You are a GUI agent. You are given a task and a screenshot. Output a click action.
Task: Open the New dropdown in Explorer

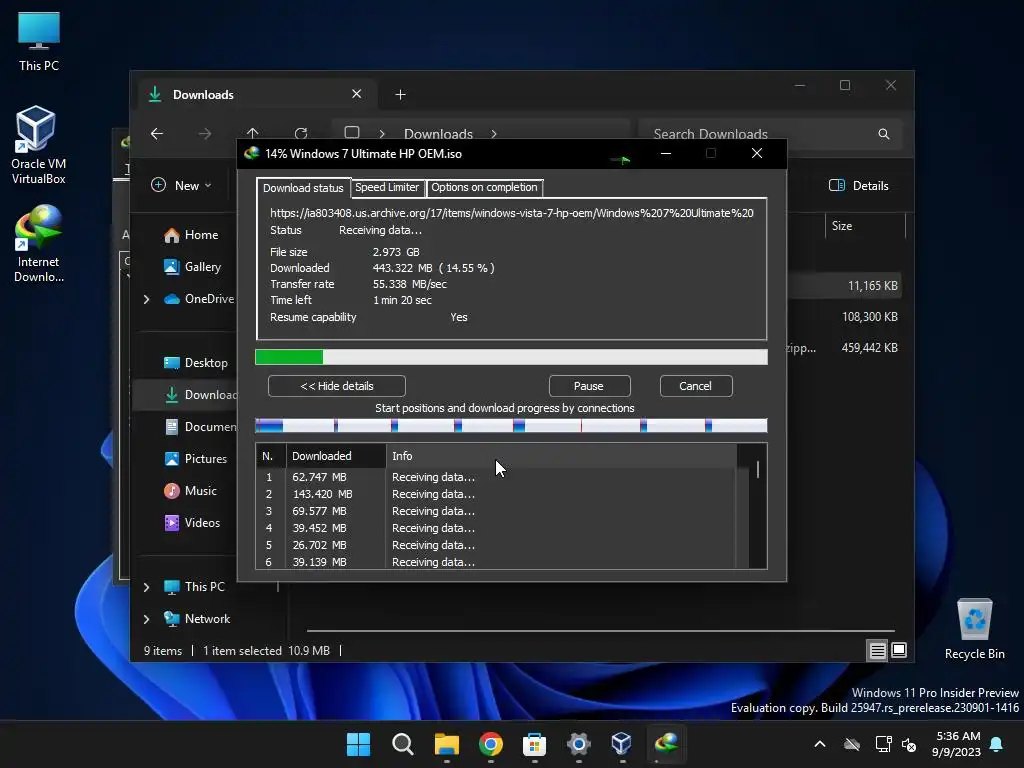pos(182,185)
